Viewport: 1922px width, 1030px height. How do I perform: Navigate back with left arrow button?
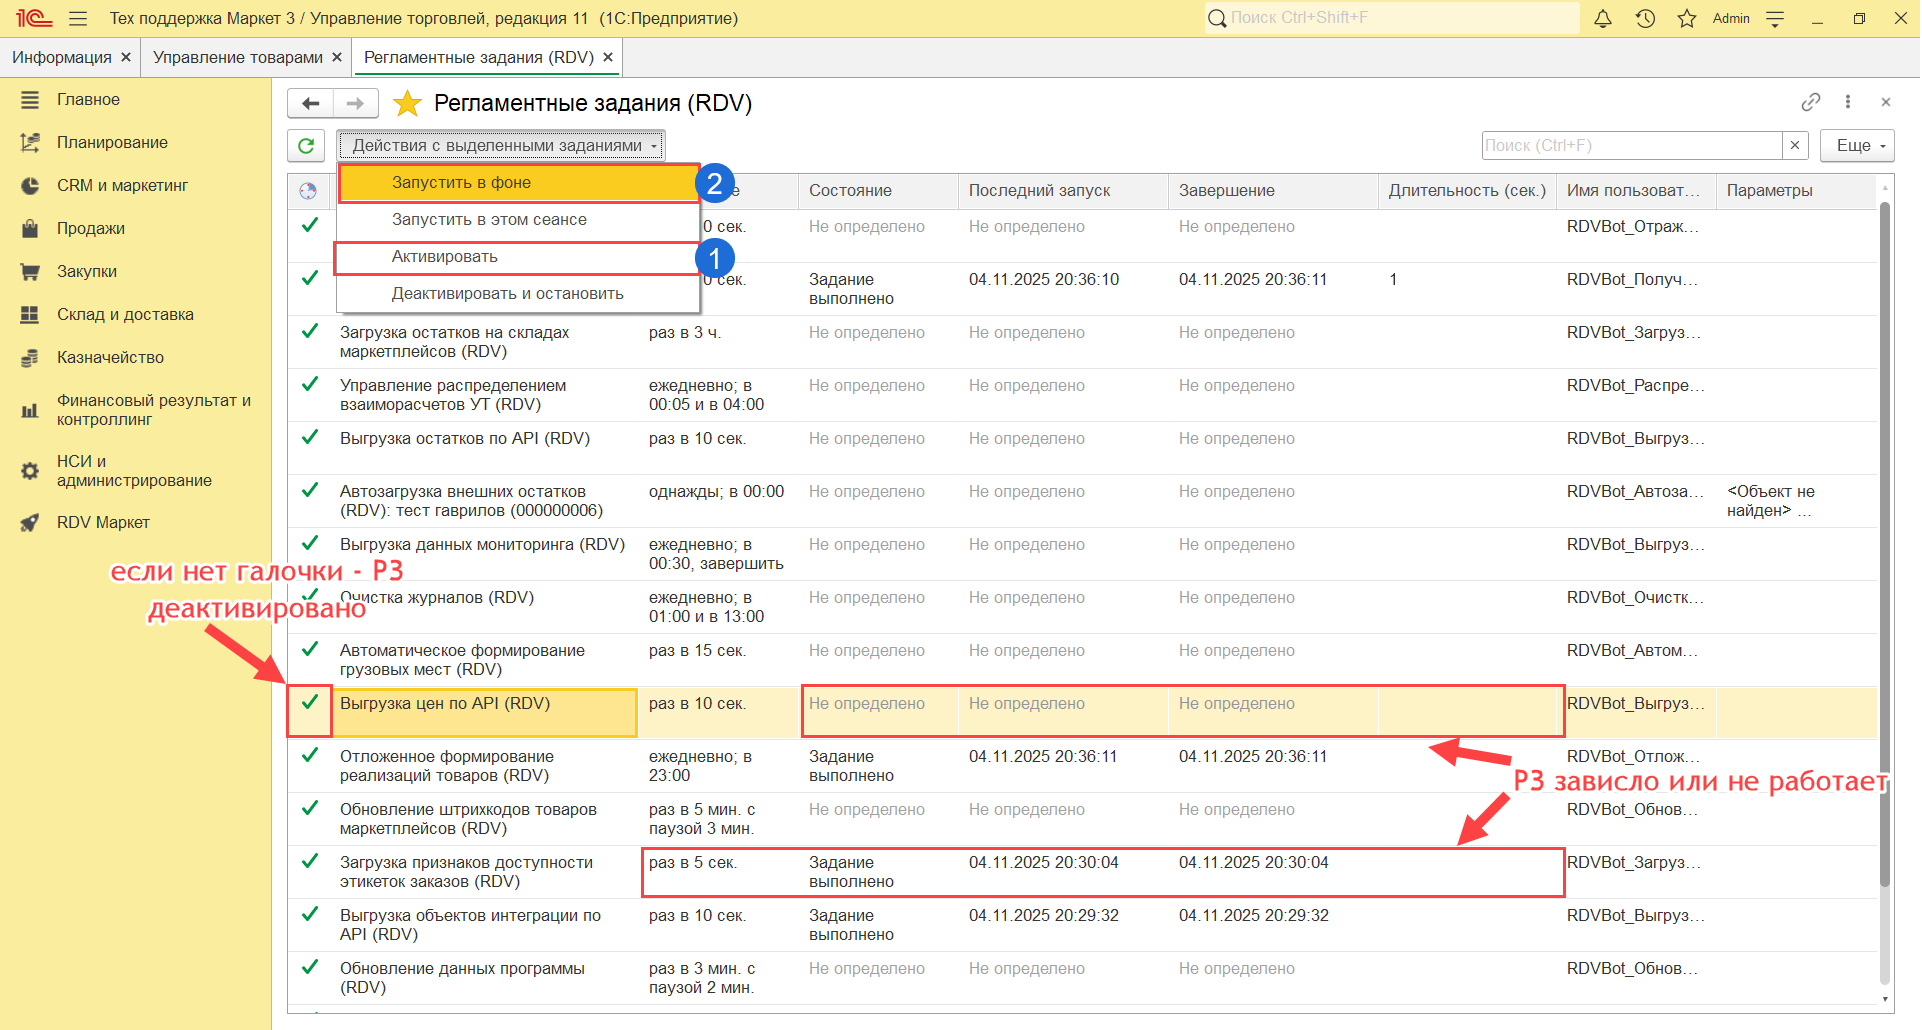(x=311, y=103)
